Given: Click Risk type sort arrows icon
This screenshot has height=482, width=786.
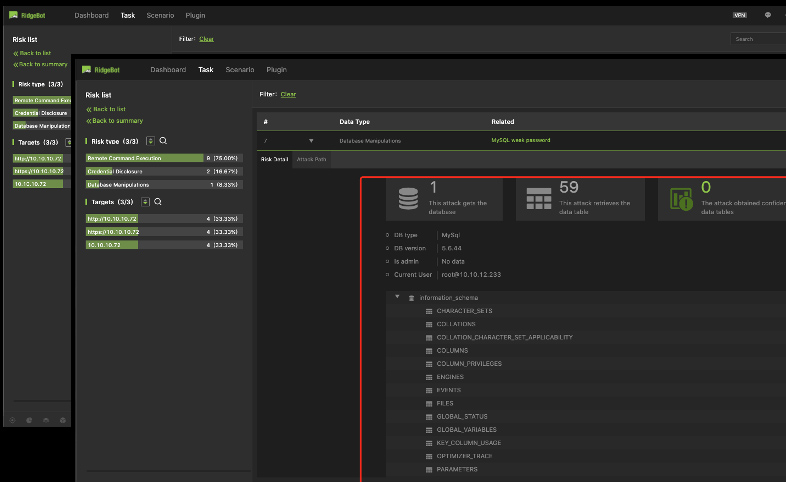Looking at the screenshot, I should [x=150, y=141].
